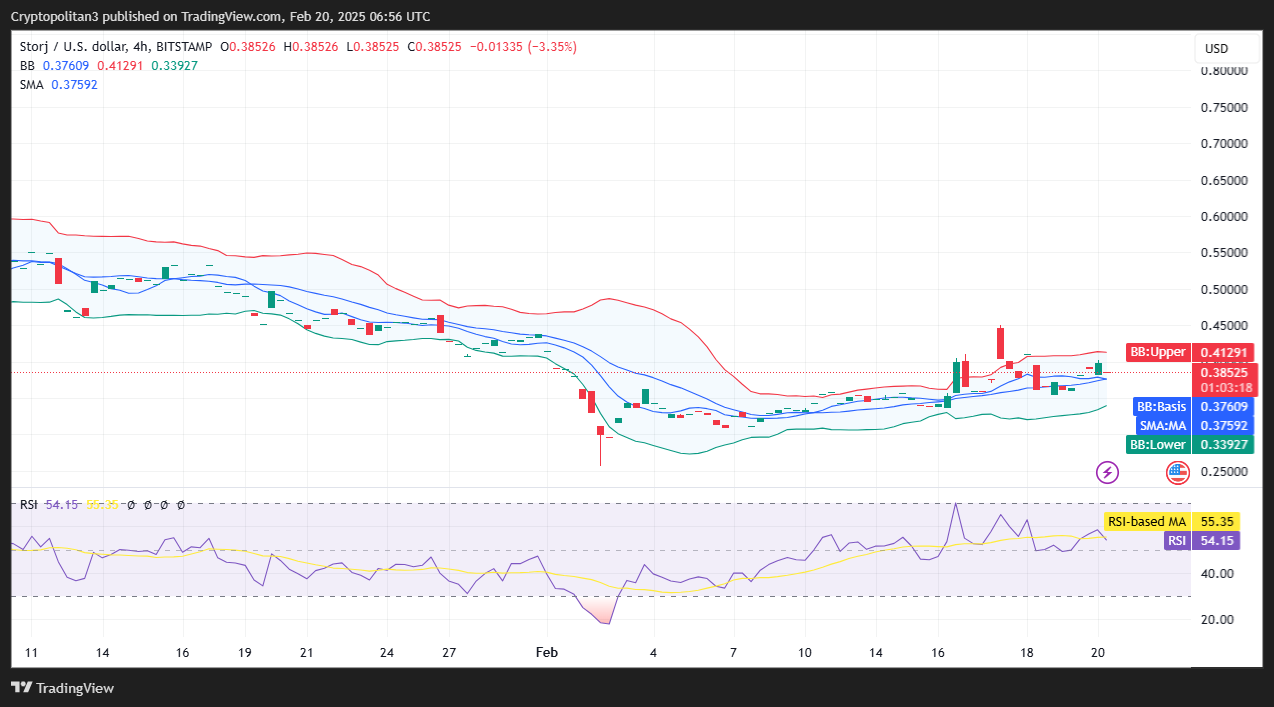
Task: Click the RSI indicator legend label
Action: tap(29, 504)
